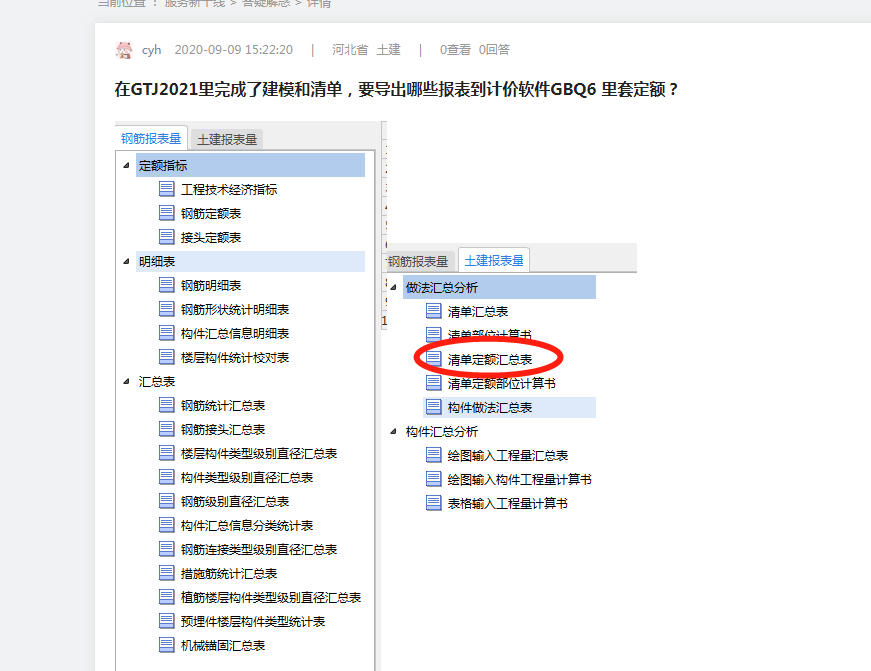Switch to 钢筋报表量 tab in left panel

pyautogui.click(x=151, y=138)
